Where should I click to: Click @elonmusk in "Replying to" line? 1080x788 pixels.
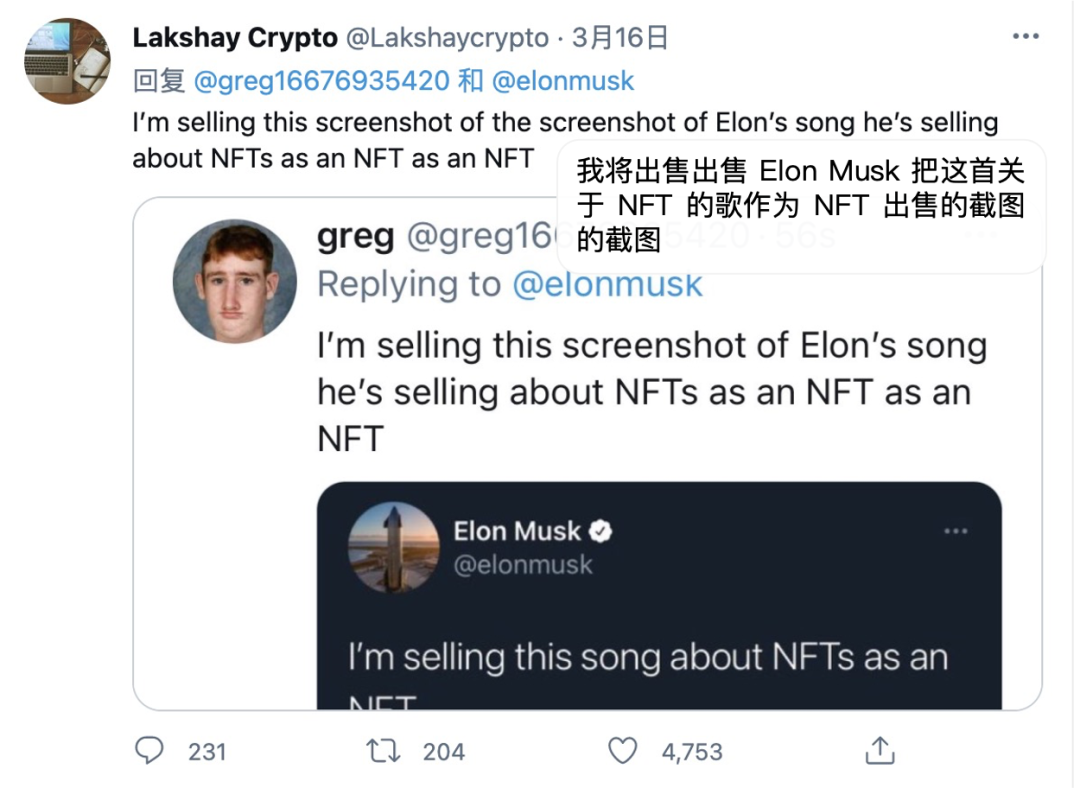click(x=608, y=285)
